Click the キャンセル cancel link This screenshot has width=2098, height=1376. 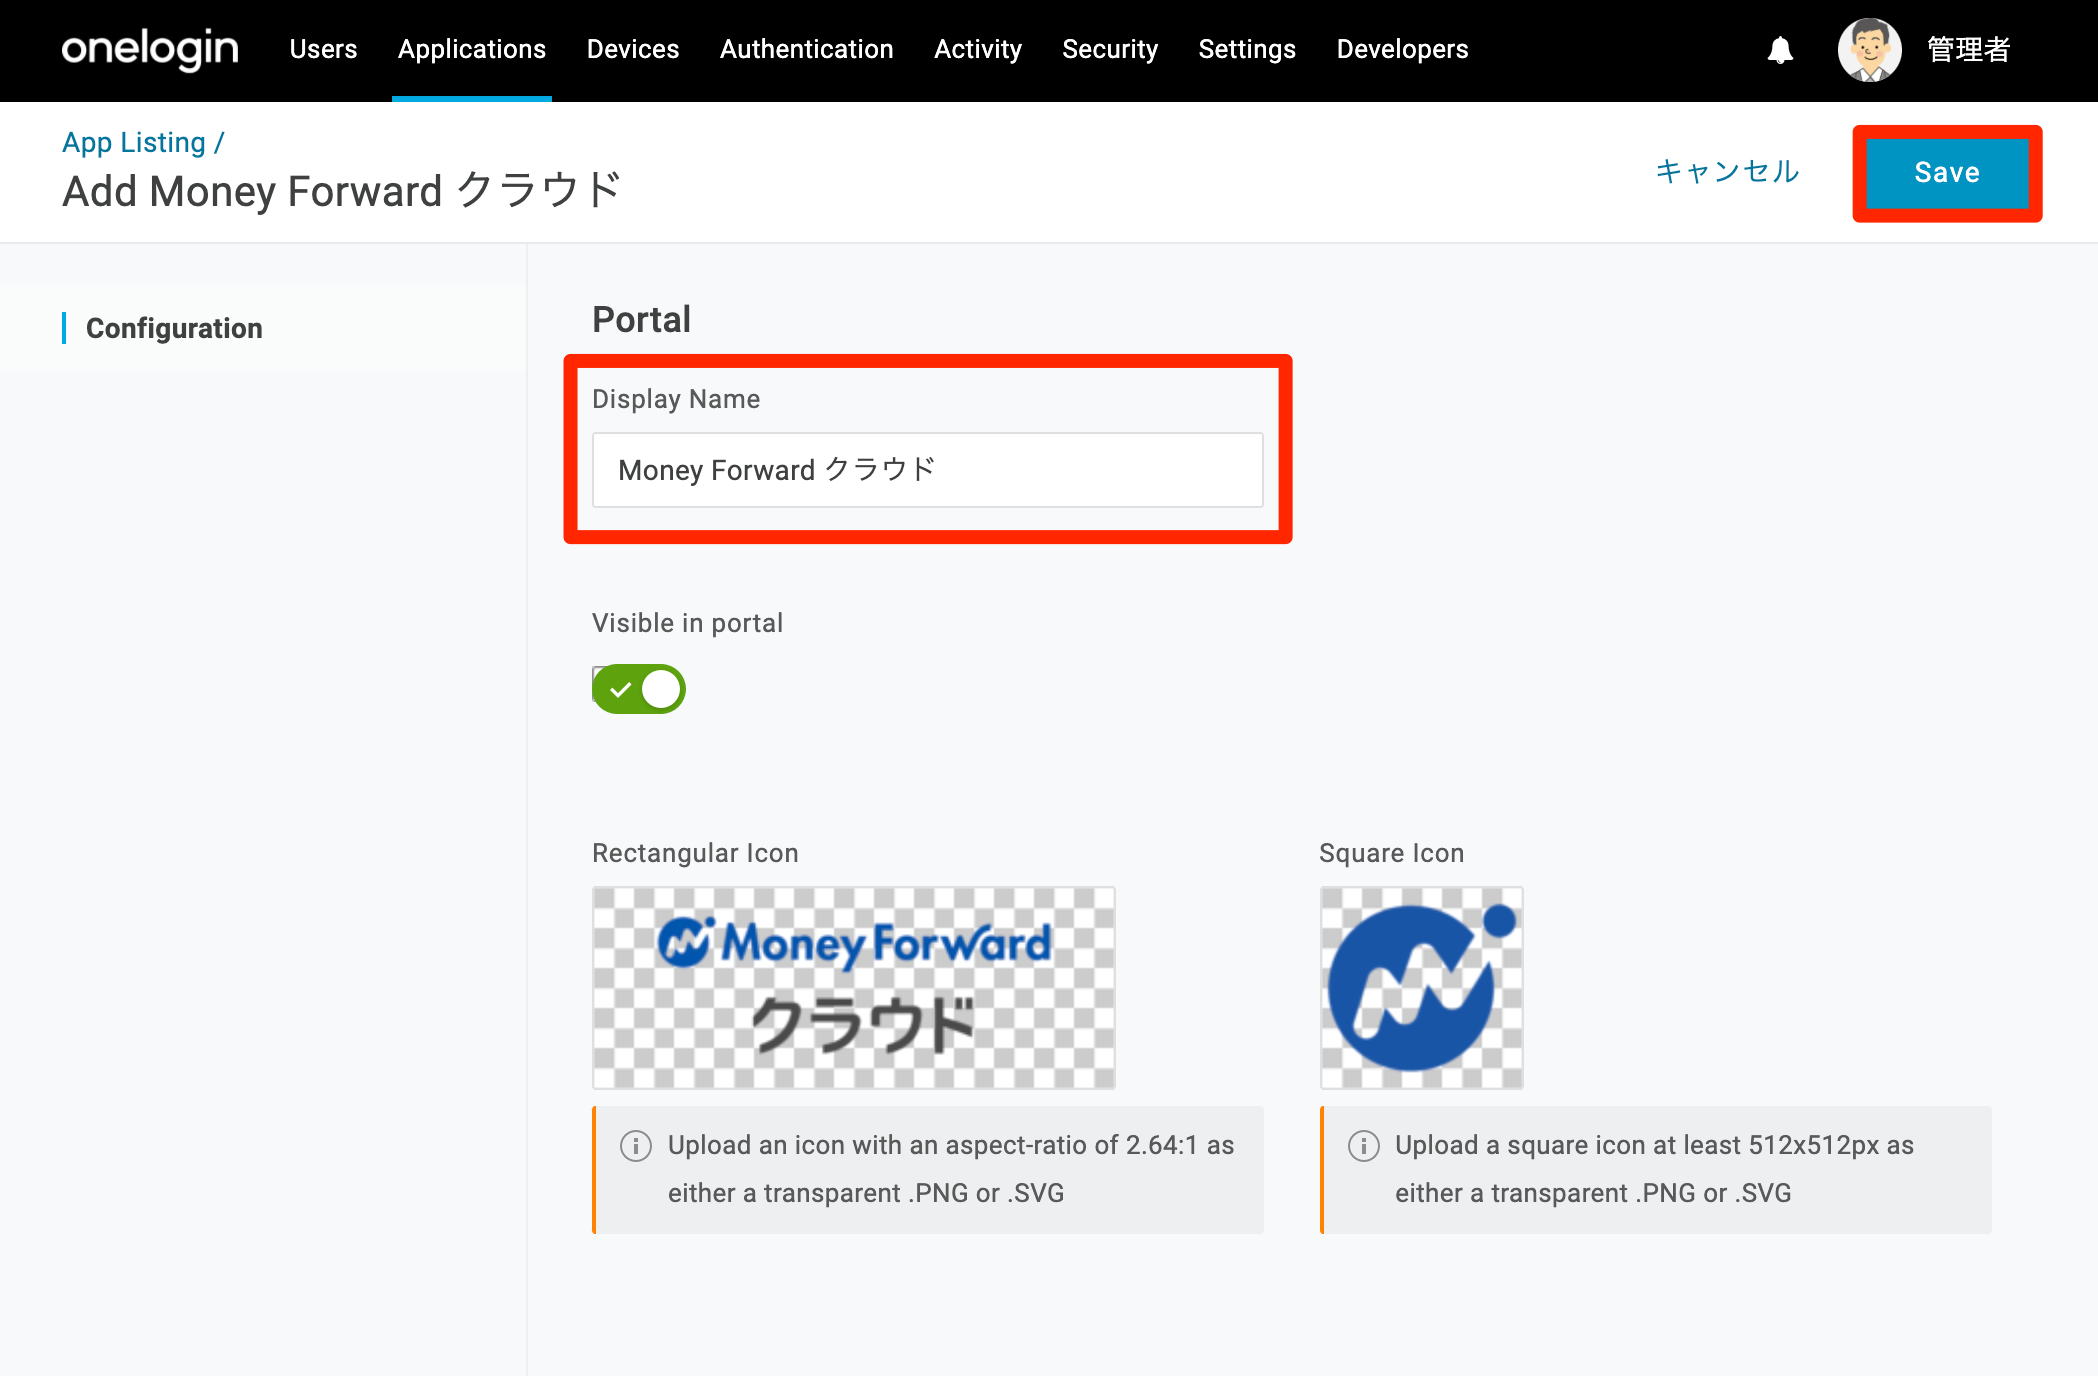pyautogui.click(x=1727, y=172)
